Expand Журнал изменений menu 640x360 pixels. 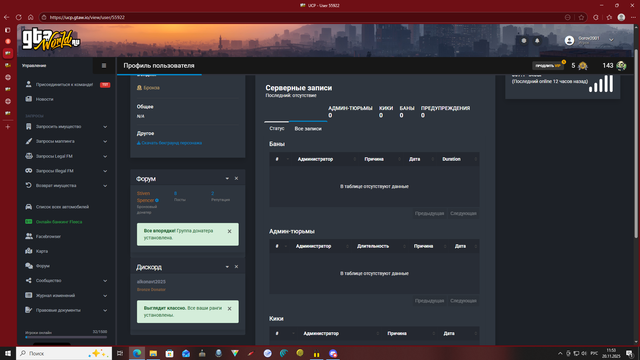tap(67, 295)
